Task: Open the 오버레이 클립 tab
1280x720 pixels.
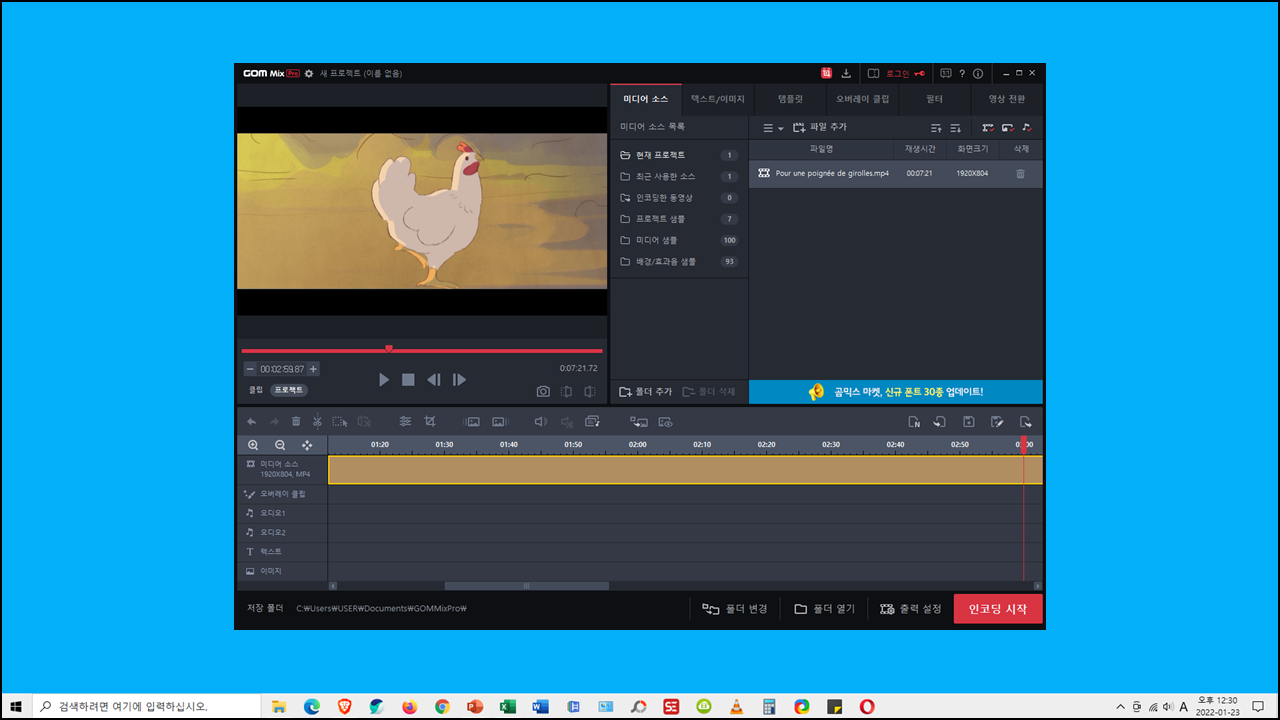Action: pyautogui.click(x=863, y=99)
